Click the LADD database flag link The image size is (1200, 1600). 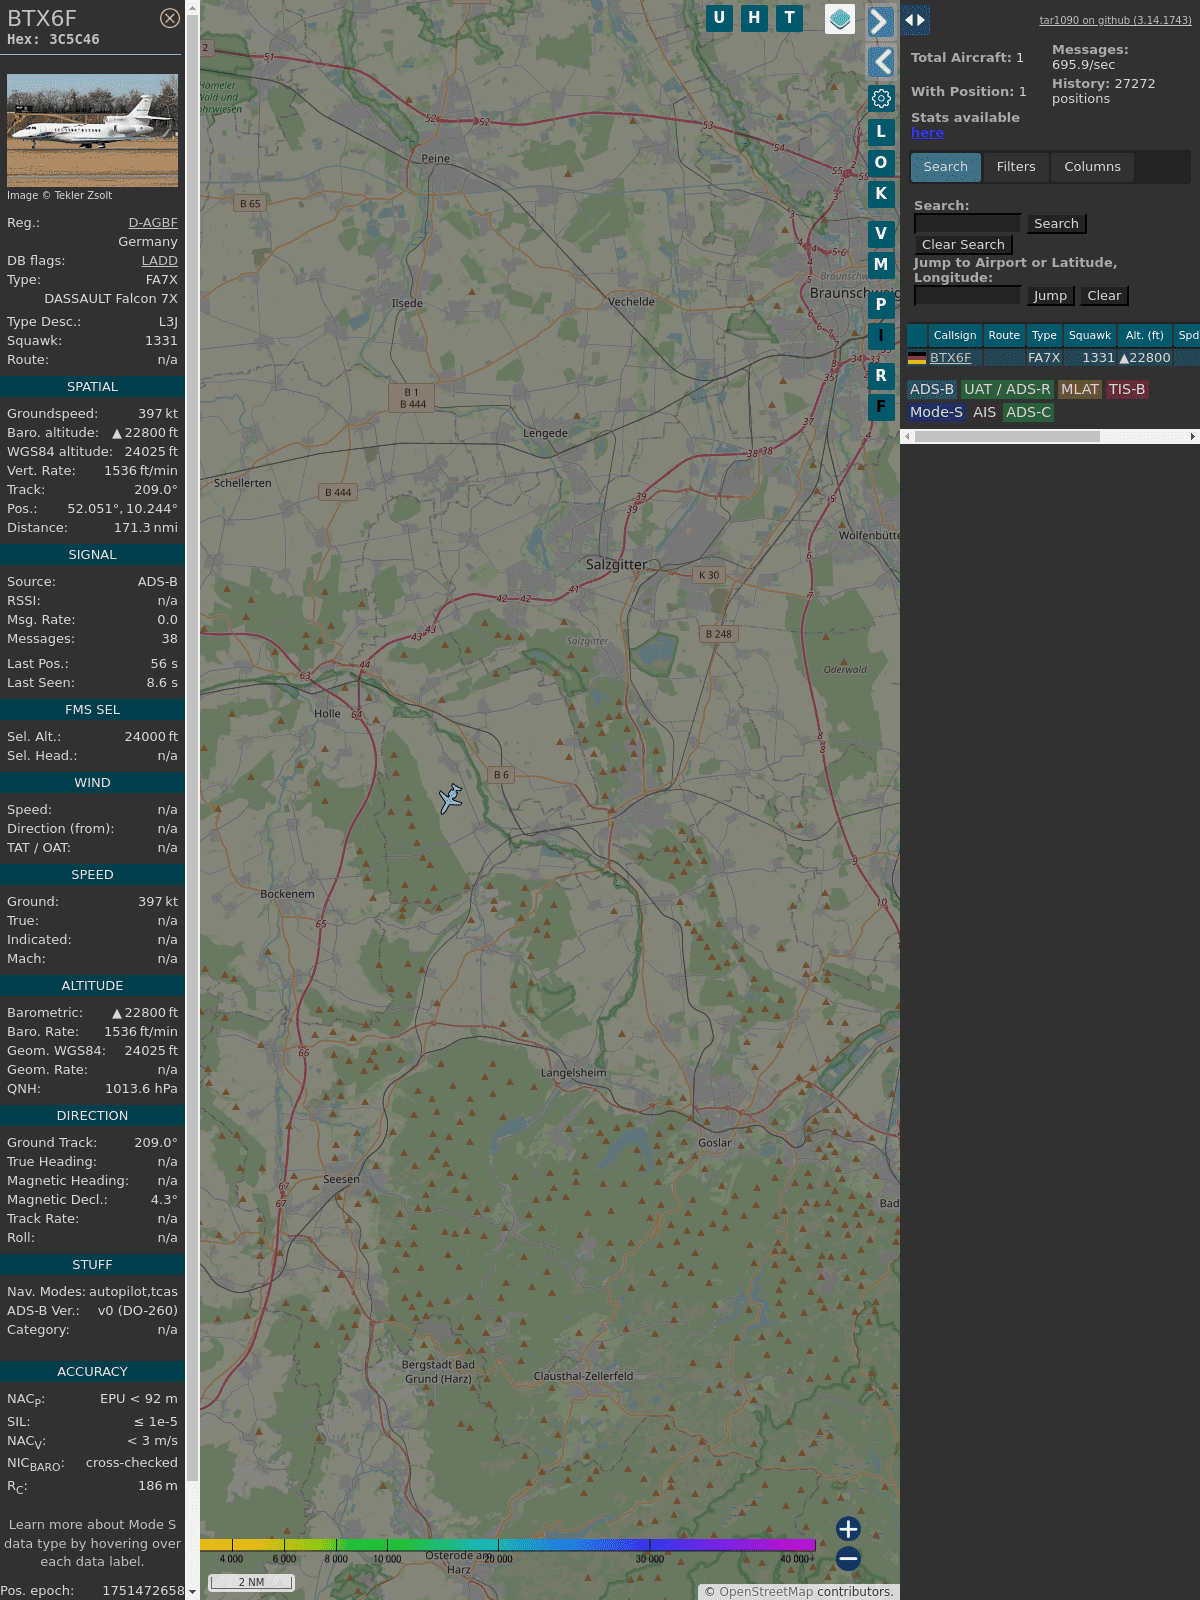(160, 261)
